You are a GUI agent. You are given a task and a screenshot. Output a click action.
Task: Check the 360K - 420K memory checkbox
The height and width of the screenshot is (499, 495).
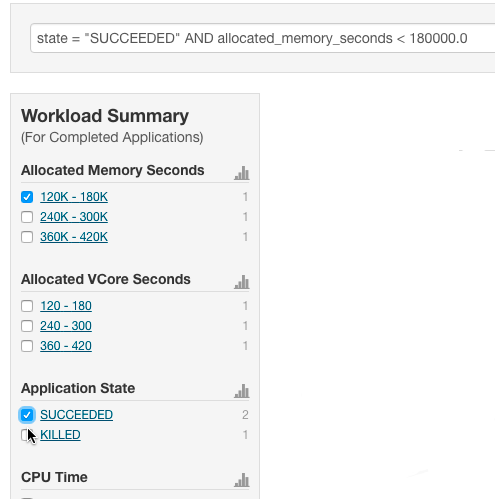pyautogui.click(x=27, y=237)
